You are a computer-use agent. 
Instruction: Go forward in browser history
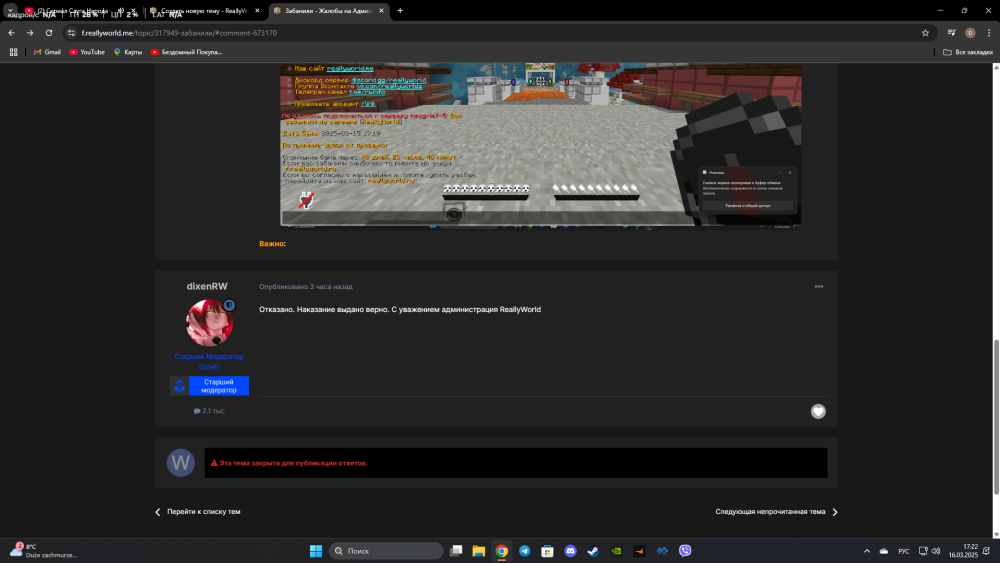click(30, 33)
